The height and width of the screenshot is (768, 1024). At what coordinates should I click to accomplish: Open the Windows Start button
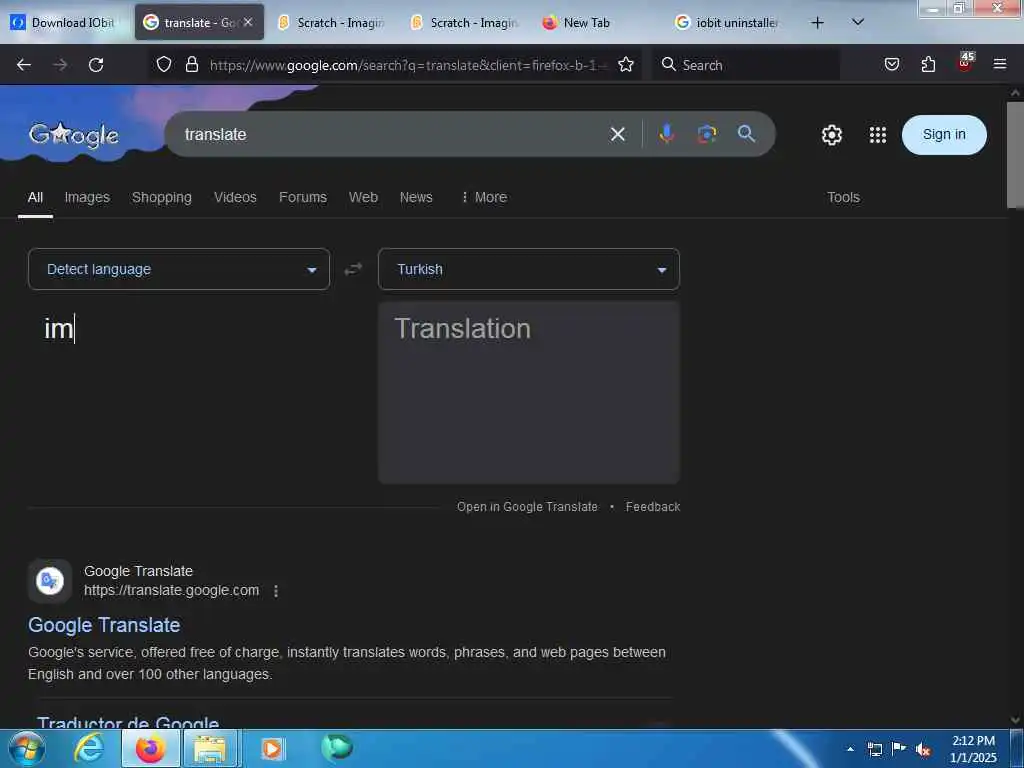coord(26,748)
